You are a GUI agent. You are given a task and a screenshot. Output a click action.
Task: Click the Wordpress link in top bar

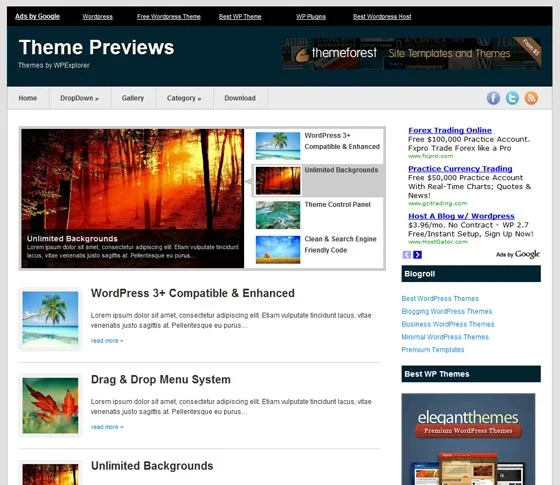98,16
